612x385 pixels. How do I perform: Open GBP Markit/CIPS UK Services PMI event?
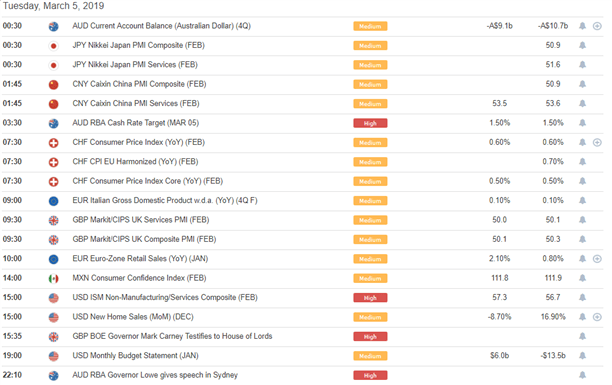[x=141, y=220]
